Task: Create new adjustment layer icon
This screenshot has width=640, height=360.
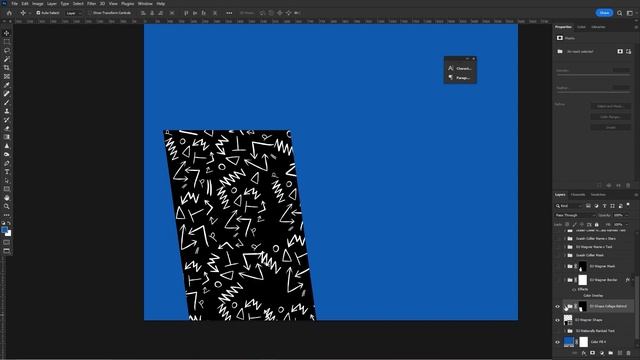Action: (x=602, y=353)
